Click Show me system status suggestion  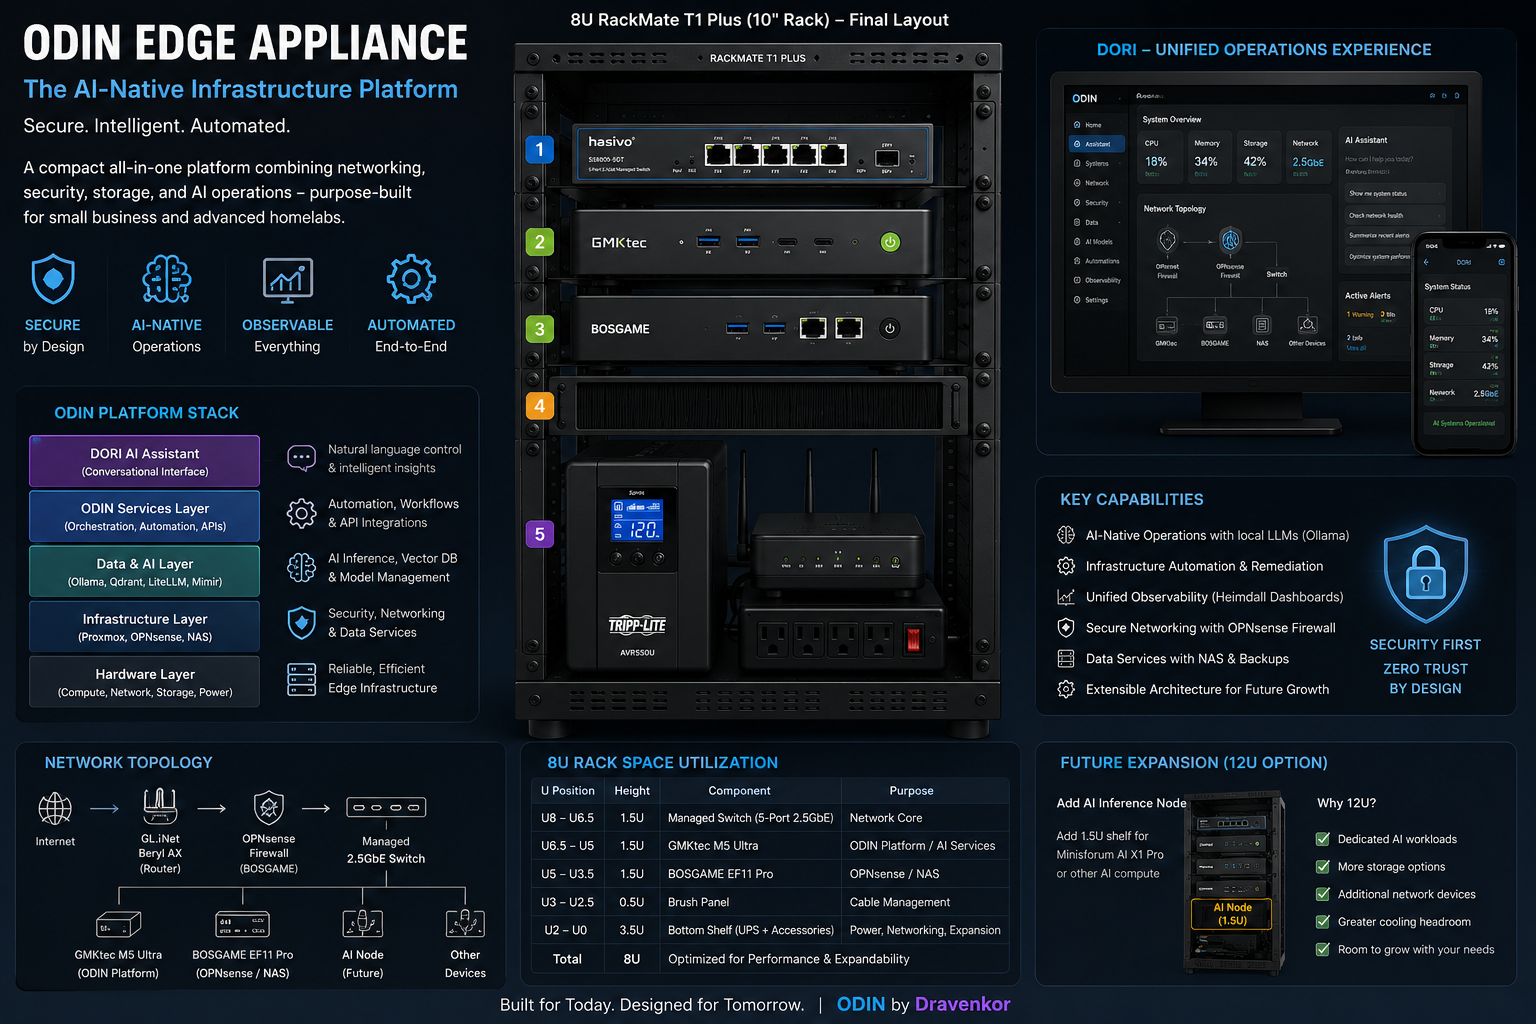click(1394, 193)
